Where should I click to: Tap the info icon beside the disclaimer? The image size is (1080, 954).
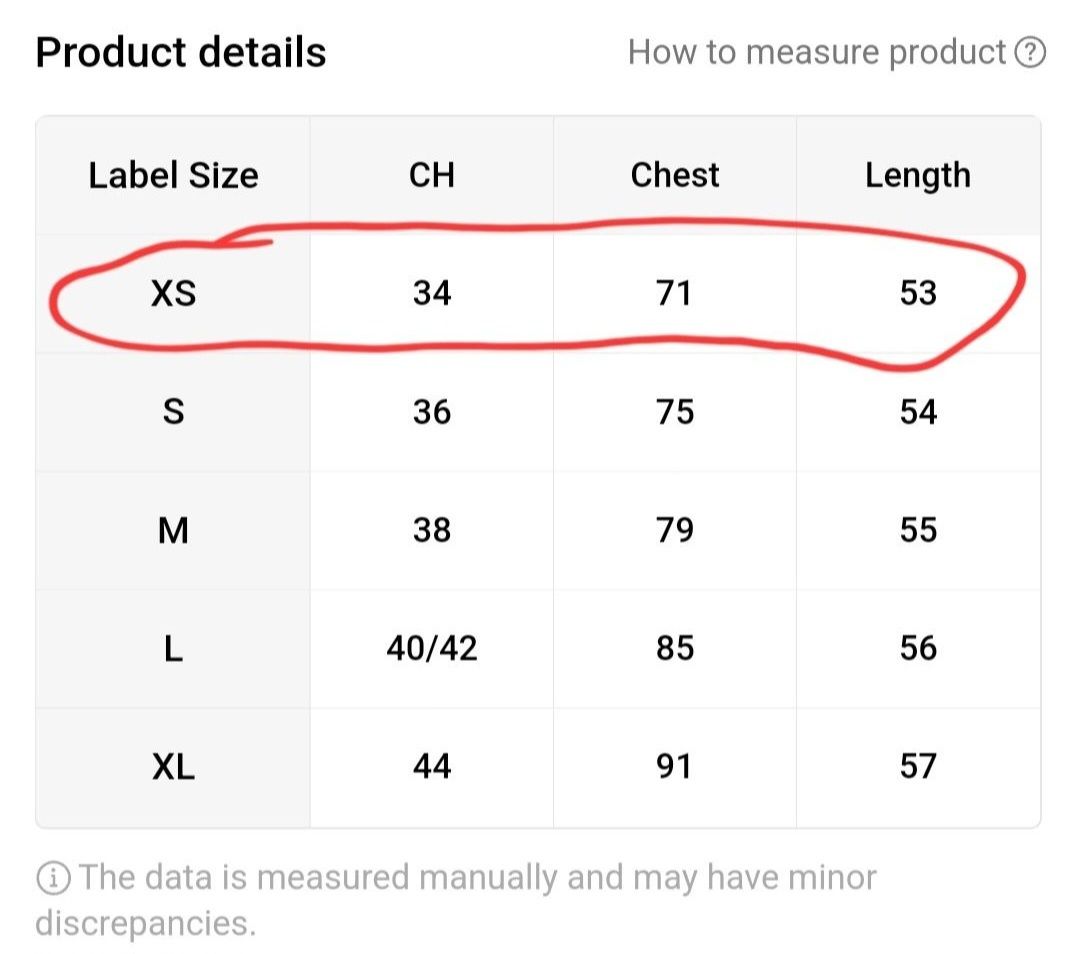tap(53, 878)
